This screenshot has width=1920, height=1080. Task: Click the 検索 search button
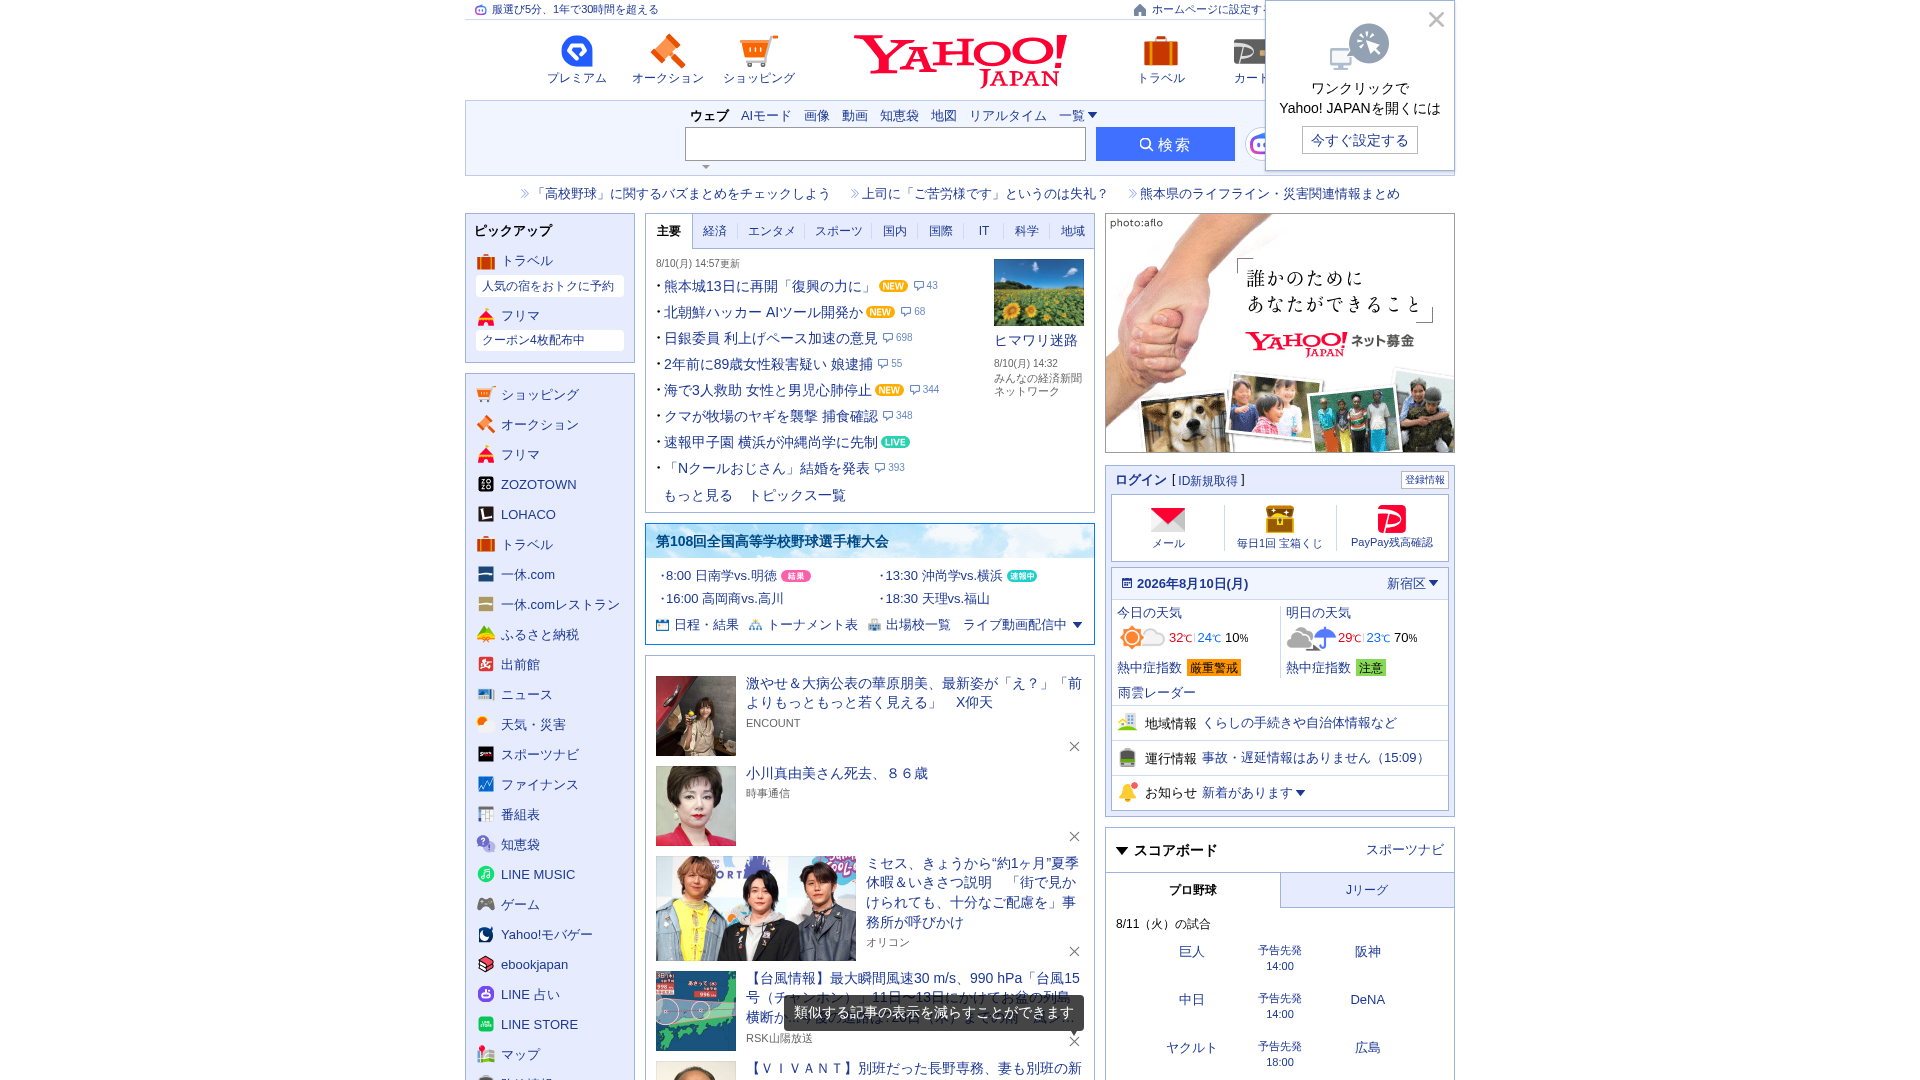[1165, 144]
